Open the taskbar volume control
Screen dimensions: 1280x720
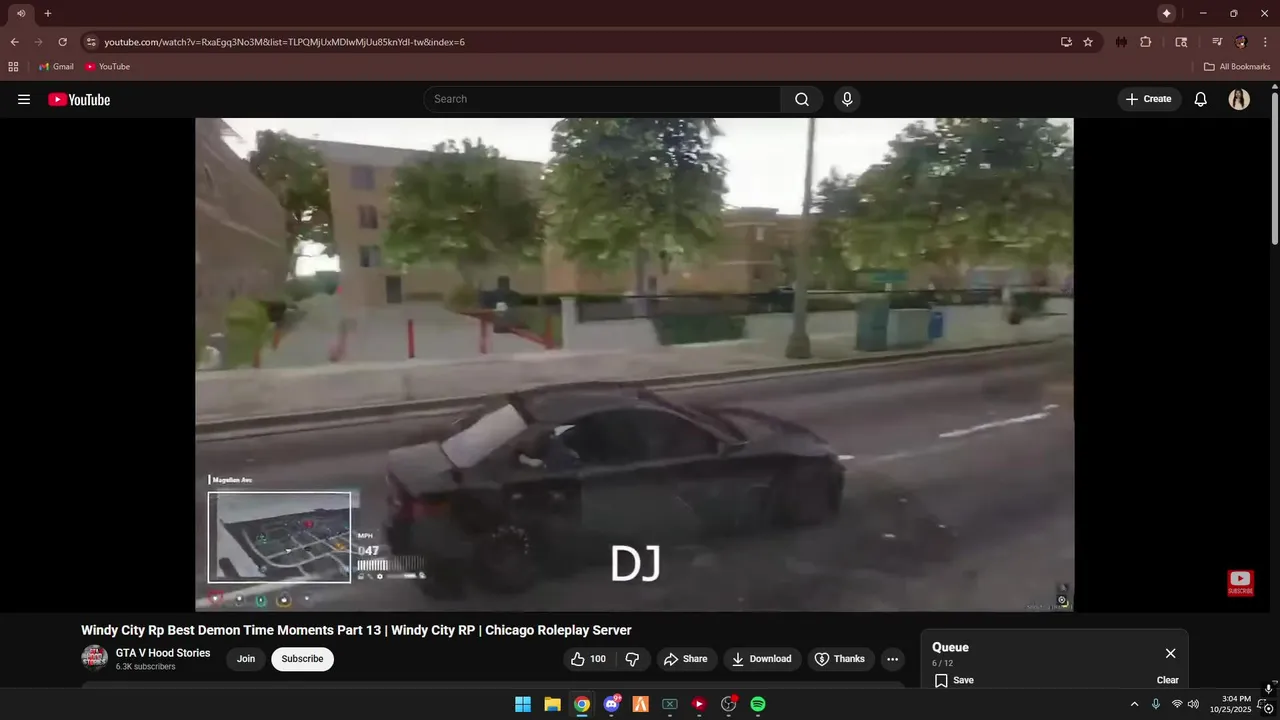(1193, 704)
